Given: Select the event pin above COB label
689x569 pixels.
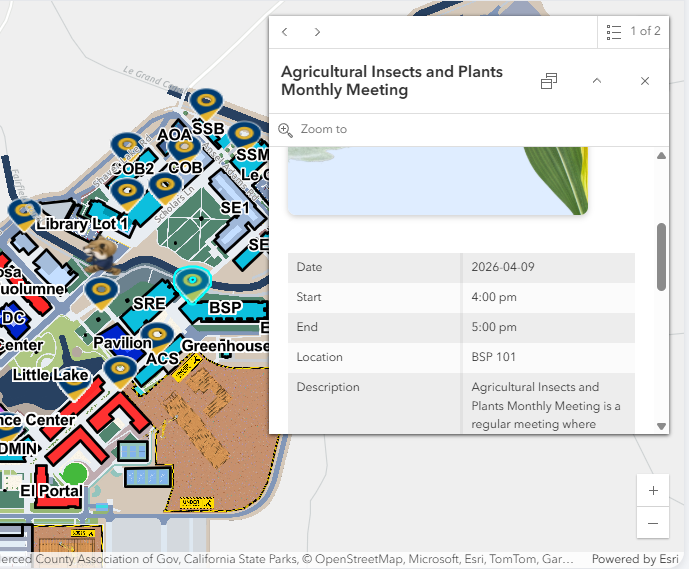Looking at the screenshot, I should click(x=184, y=150).
